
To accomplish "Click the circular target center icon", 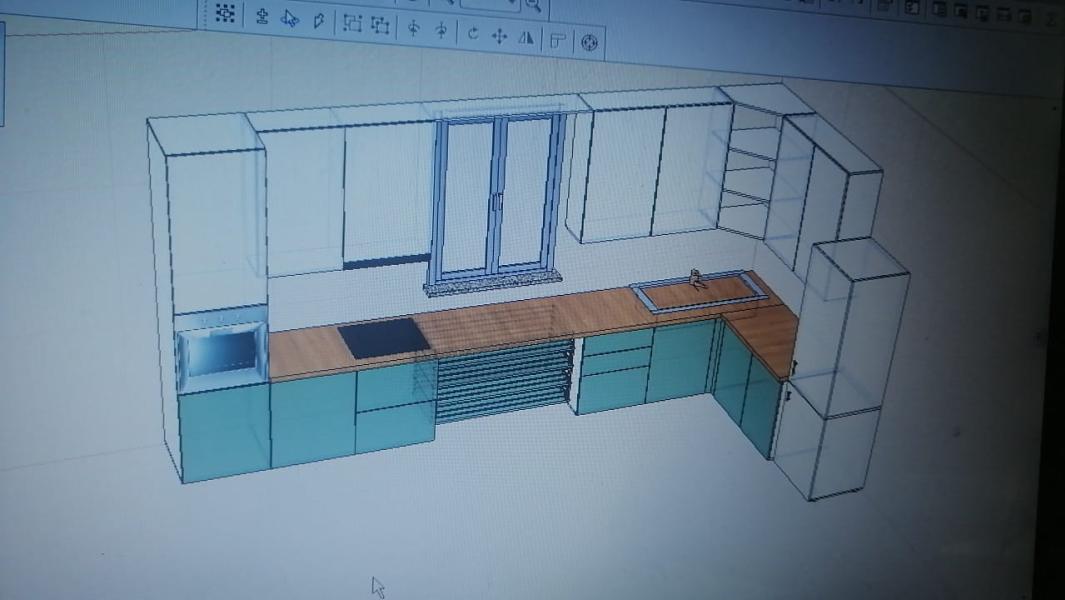I will pos(589,43).
